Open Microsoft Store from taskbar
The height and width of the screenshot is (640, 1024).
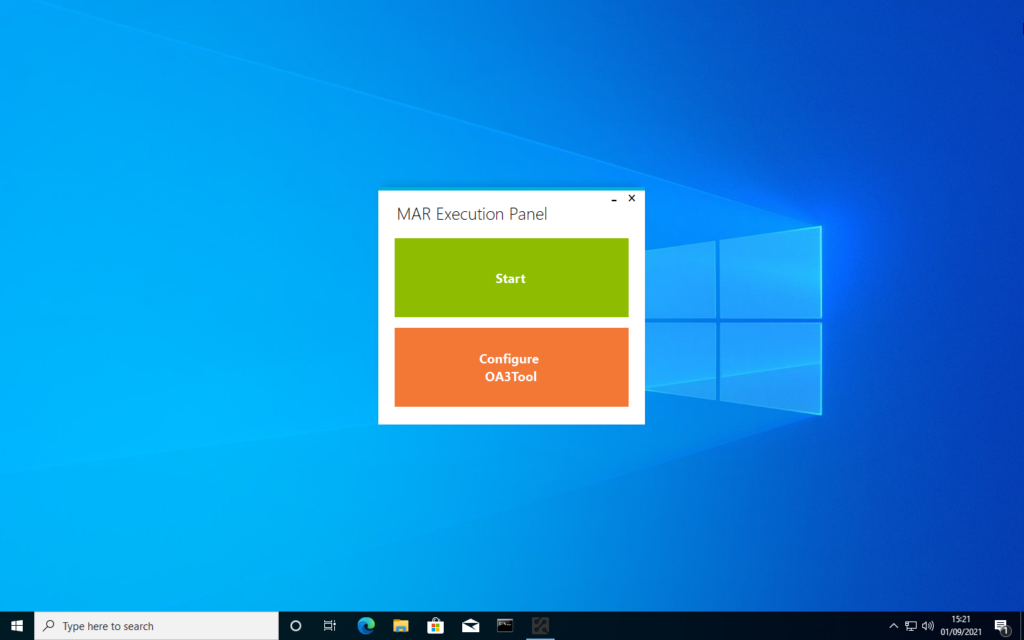435,626
